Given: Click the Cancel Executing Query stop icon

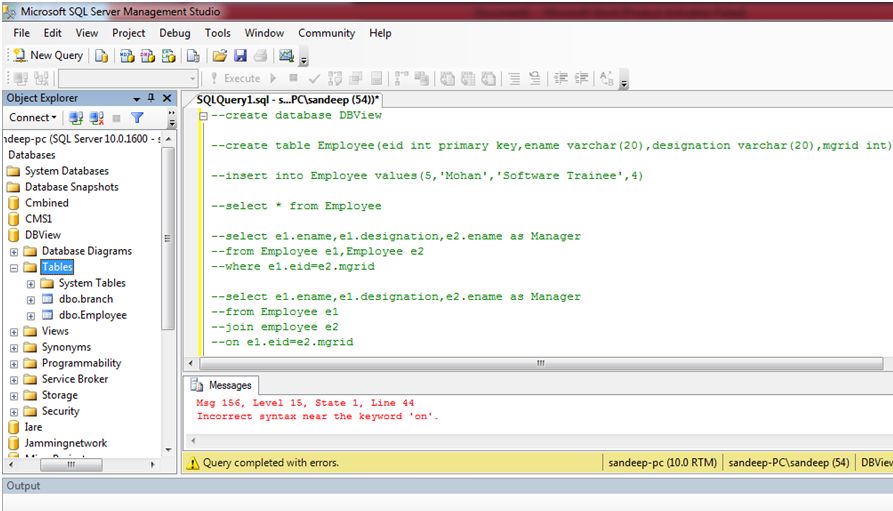Looking at the screenshot, I should [x=293, y=78].
